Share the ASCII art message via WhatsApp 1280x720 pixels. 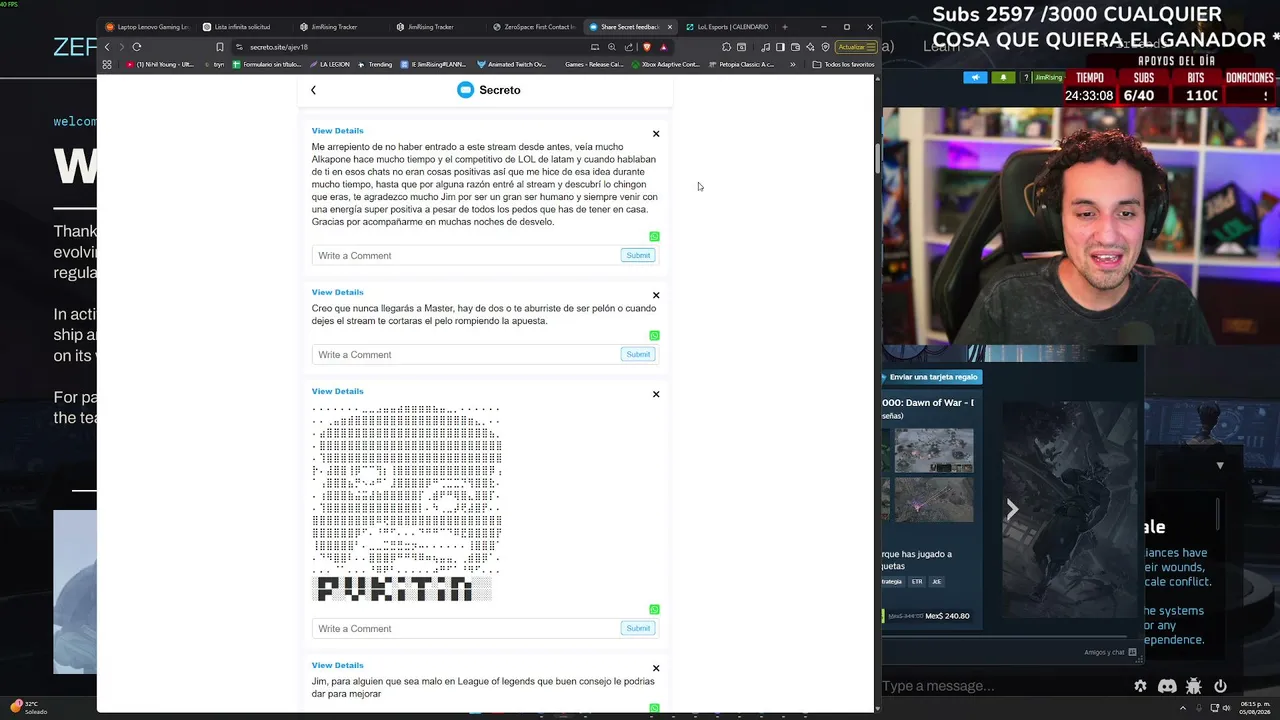(x=654, y=610)
